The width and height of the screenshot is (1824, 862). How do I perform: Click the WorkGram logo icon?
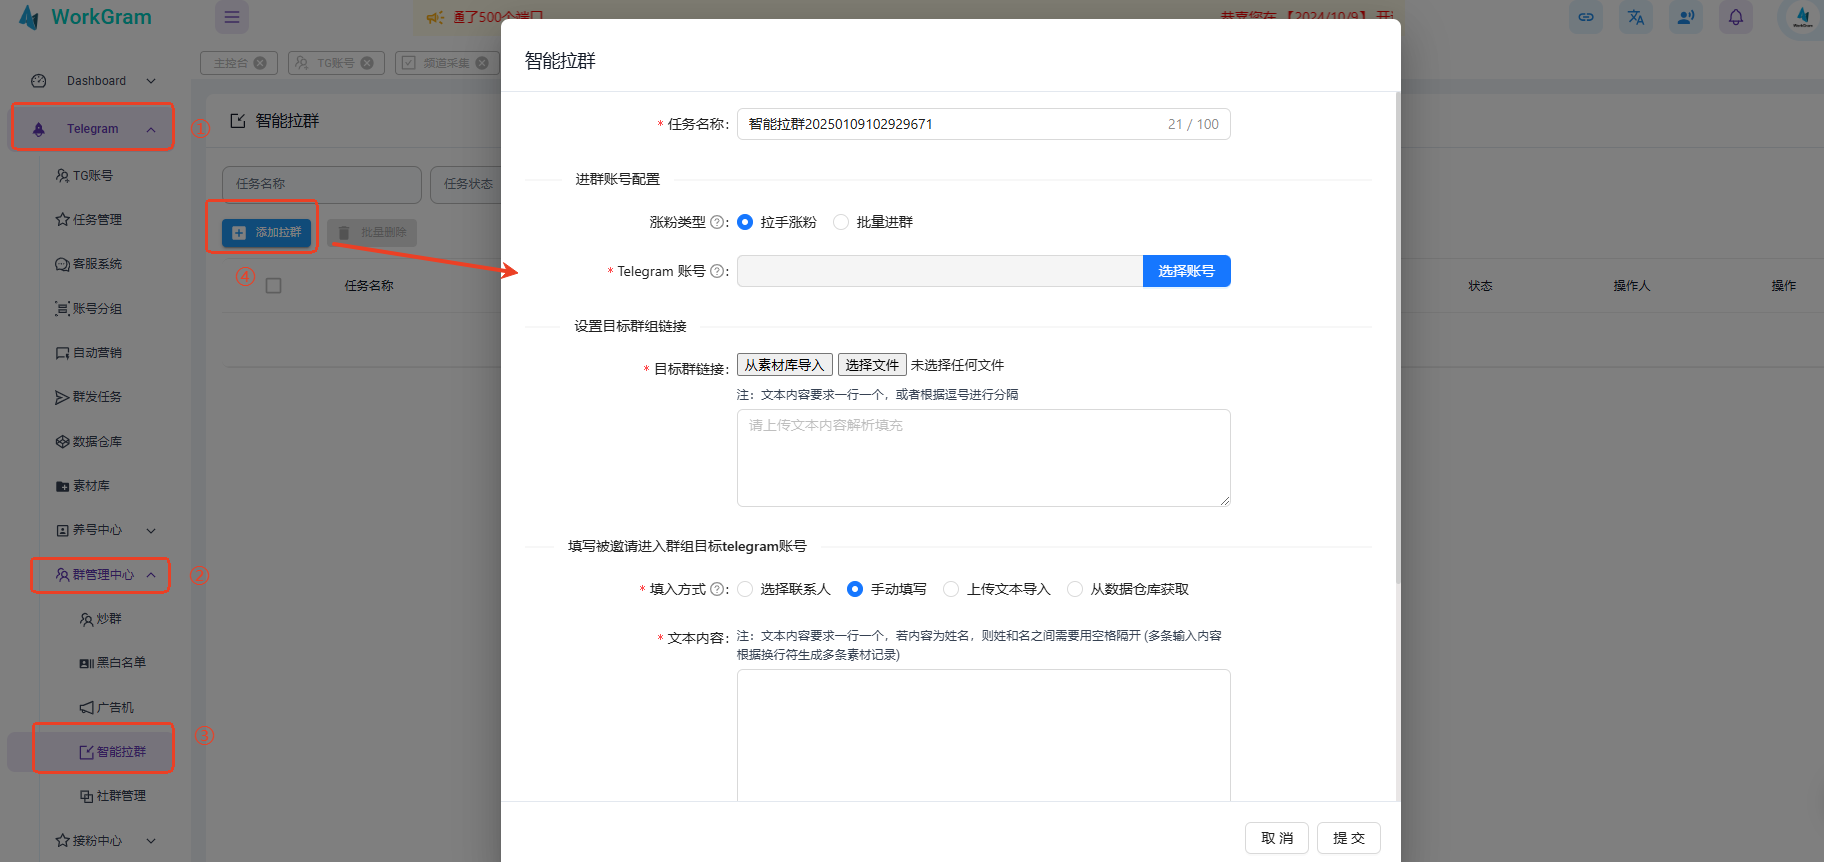tap(29, 17)
